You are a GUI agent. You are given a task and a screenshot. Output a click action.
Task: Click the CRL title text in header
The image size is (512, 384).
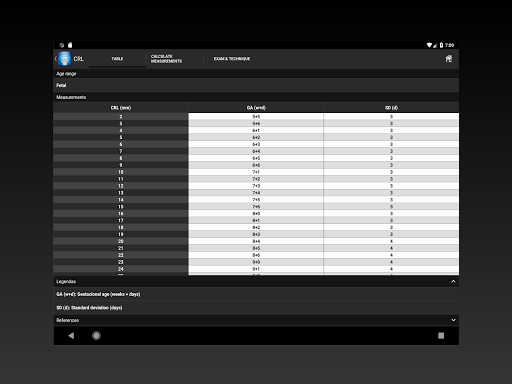[79, 59]
